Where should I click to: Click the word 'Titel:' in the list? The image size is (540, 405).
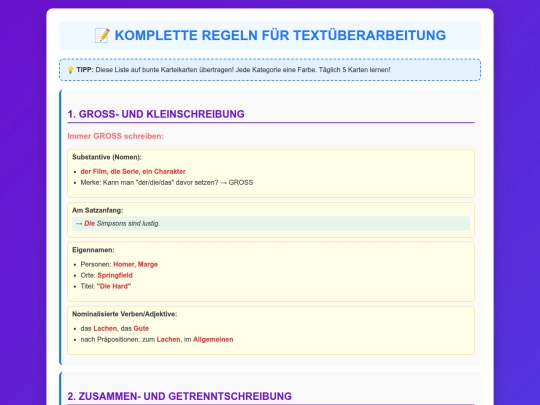click(x=88, y=286)
